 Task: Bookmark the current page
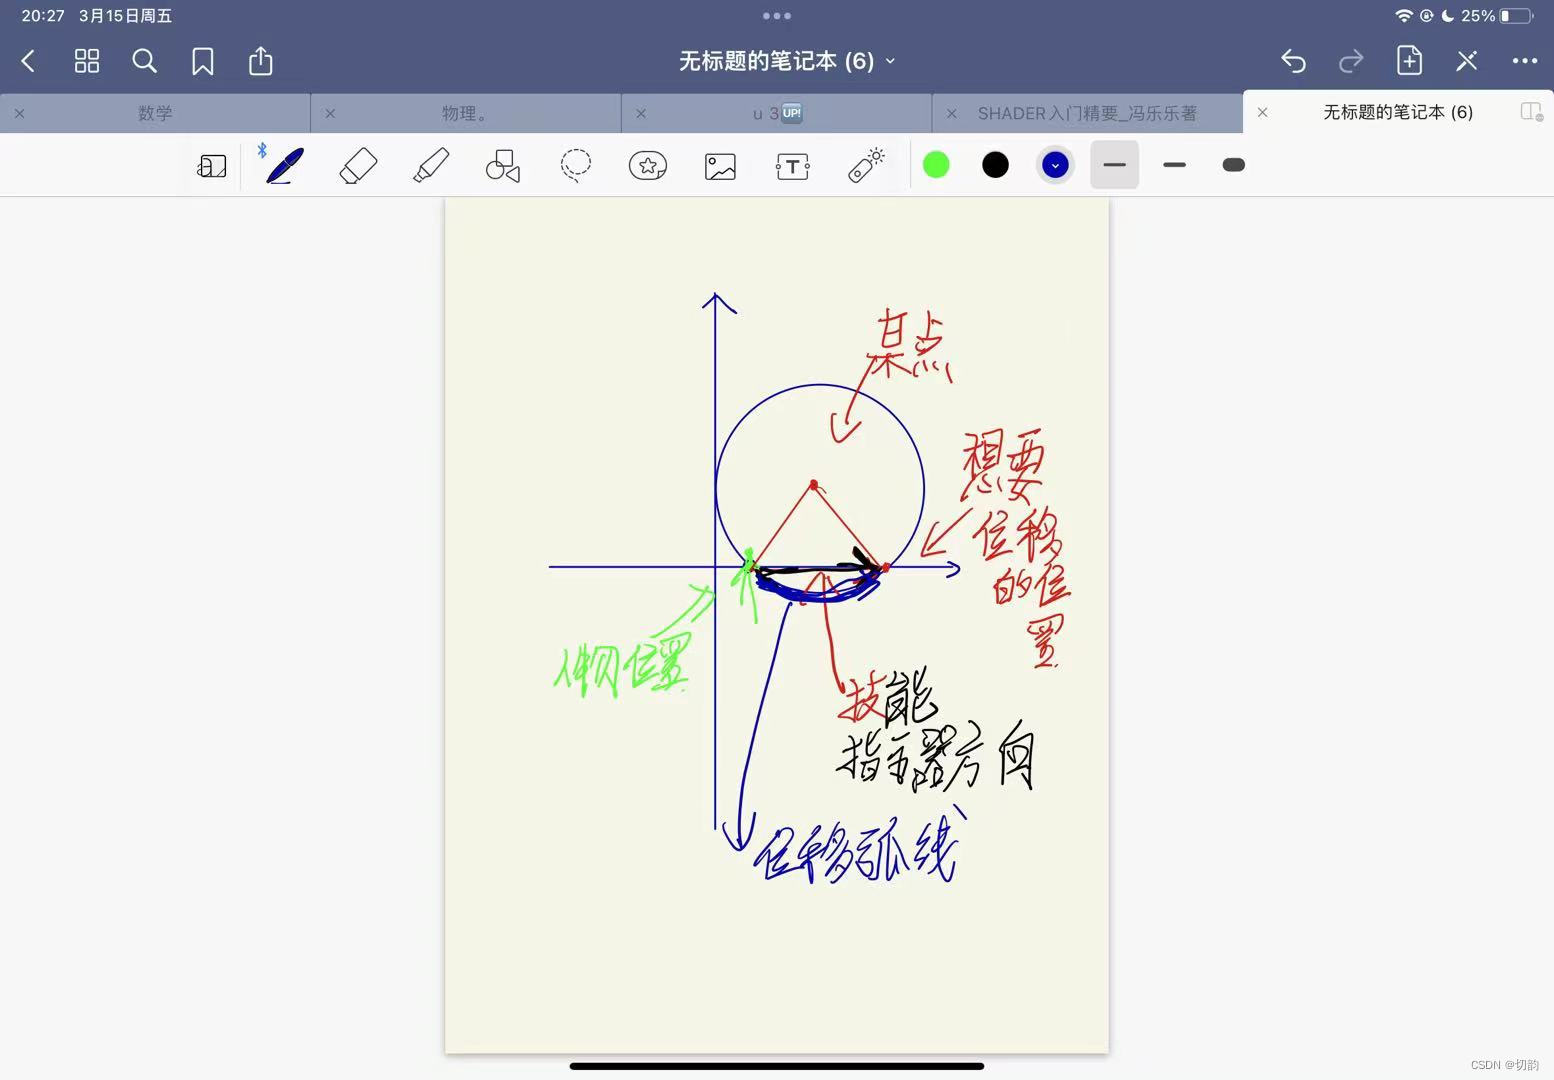pos(203,62)
